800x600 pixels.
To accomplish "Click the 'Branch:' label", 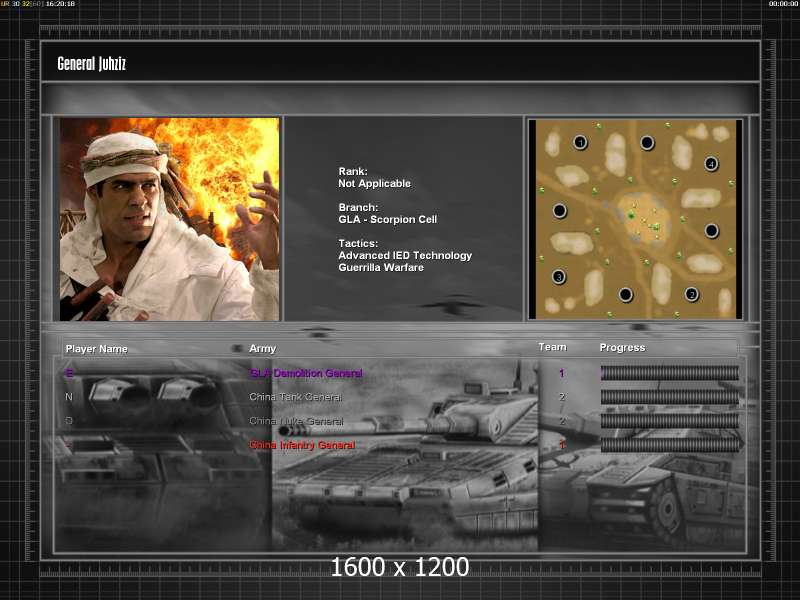I will pyautogui.click(x=358, y=208).
